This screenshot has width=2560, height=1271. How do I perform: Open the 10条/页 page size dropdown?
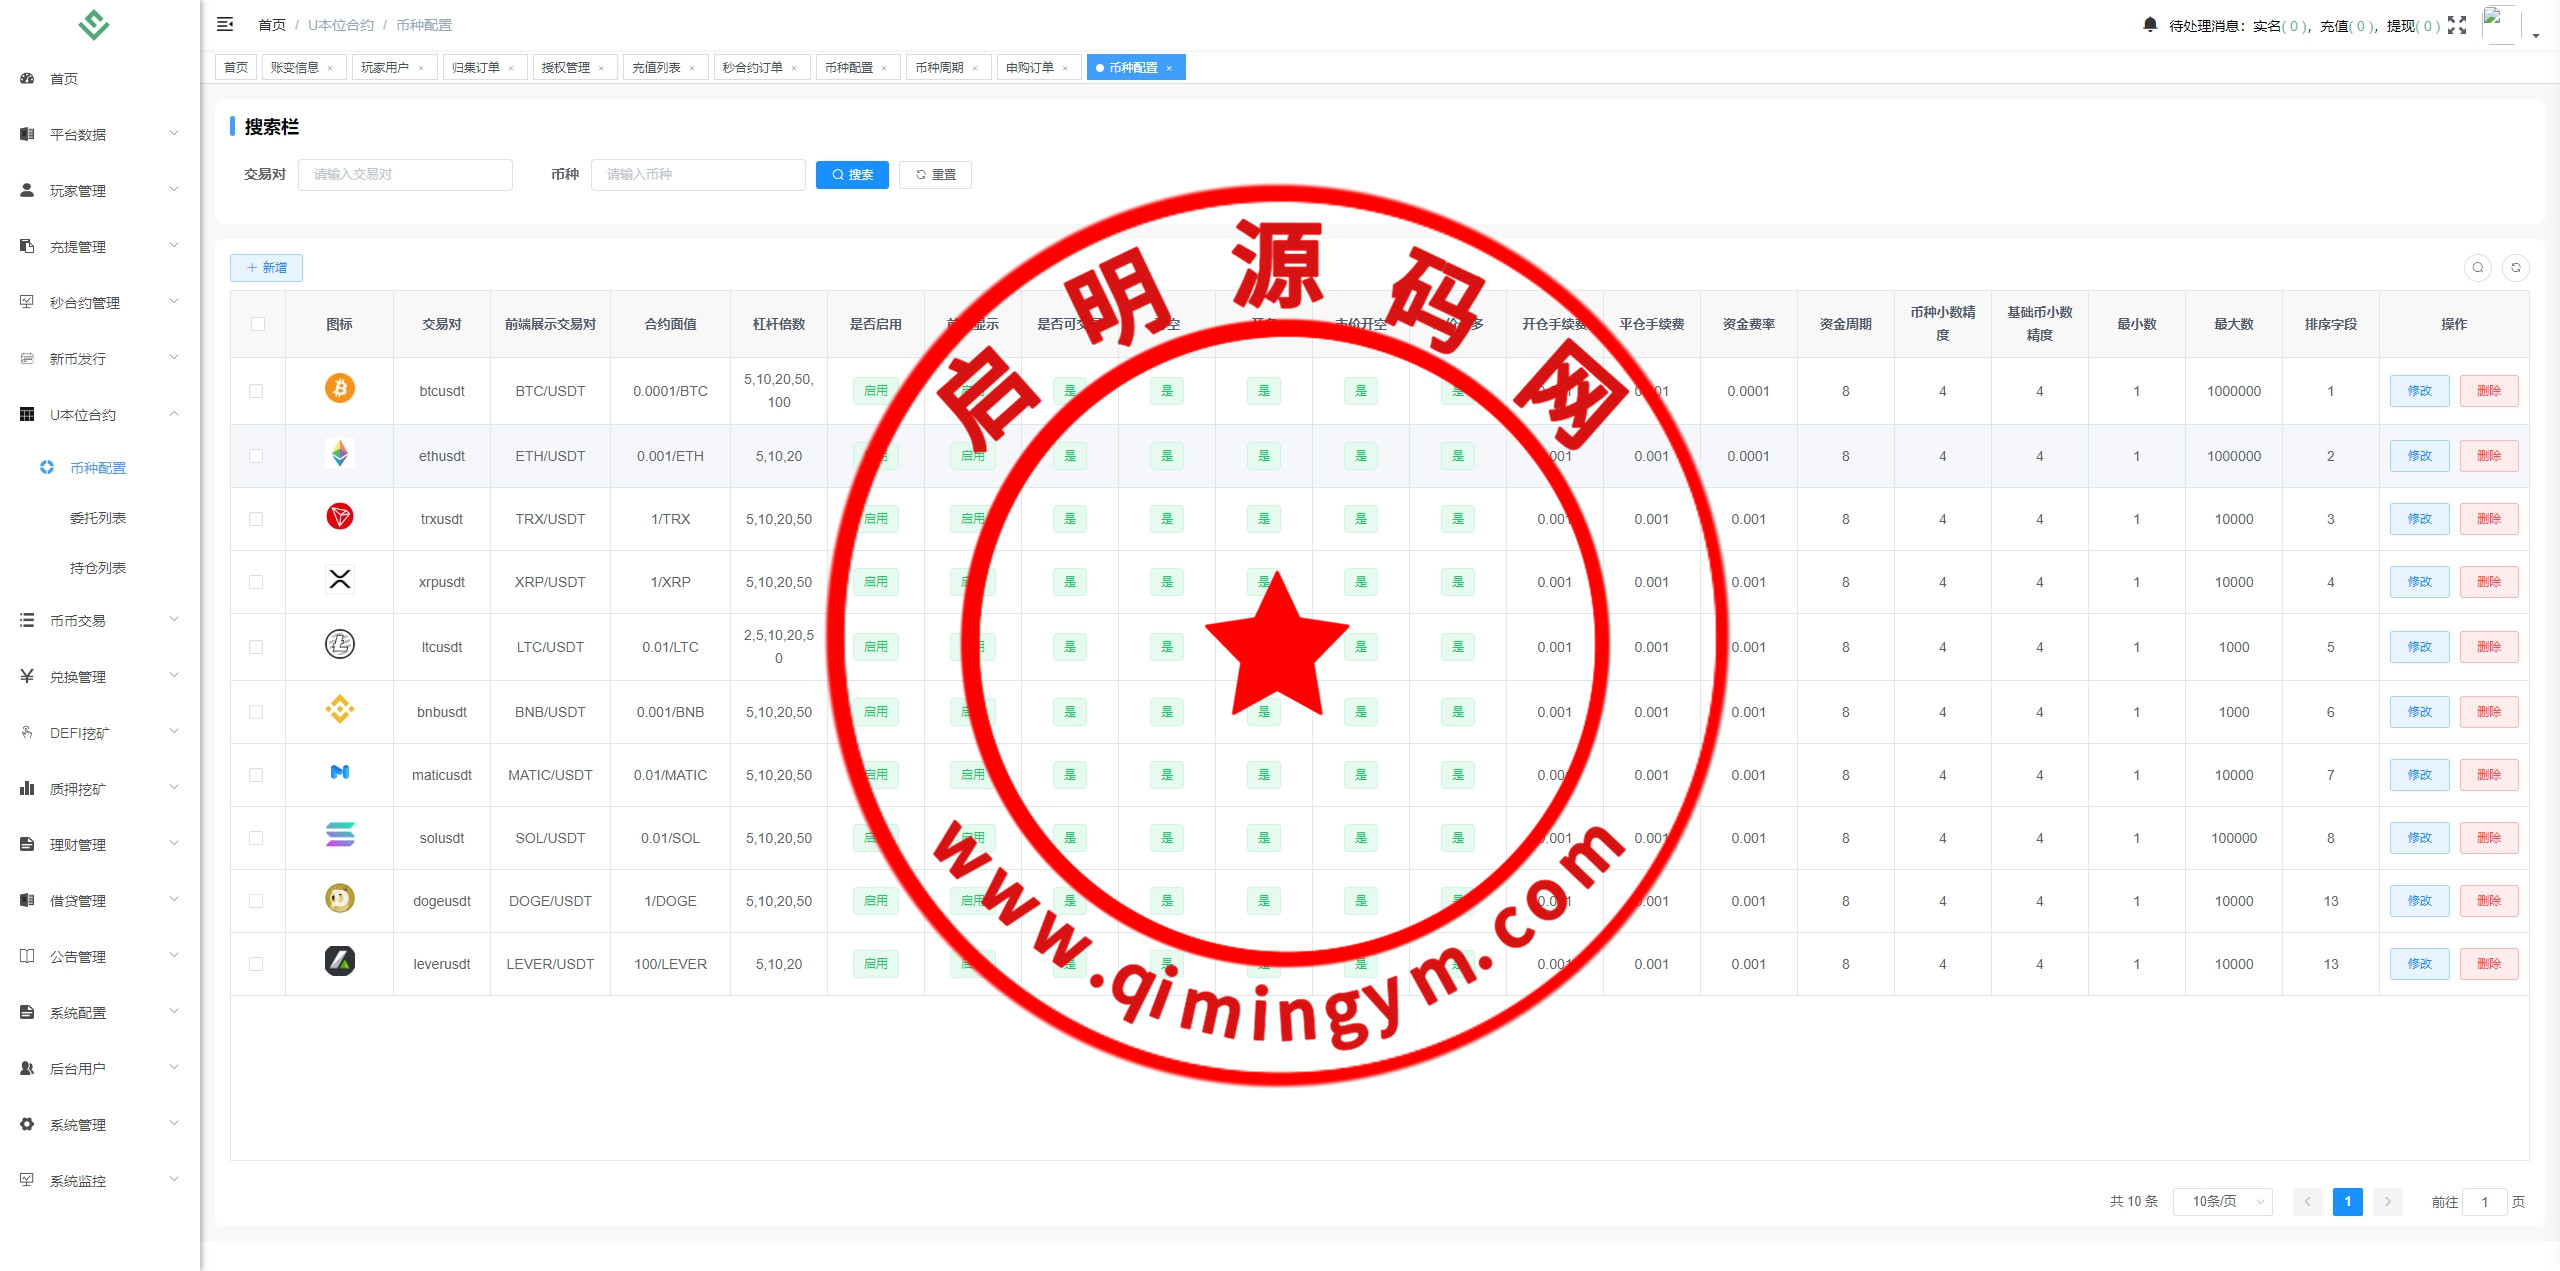coord(2222,1201)
